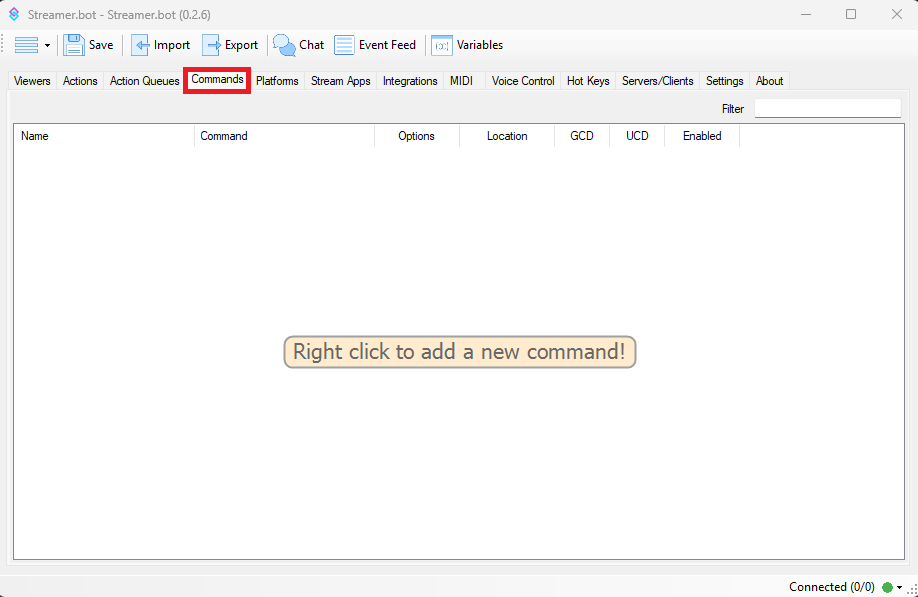Click the Save floppy disk icon

click(74, 45)
